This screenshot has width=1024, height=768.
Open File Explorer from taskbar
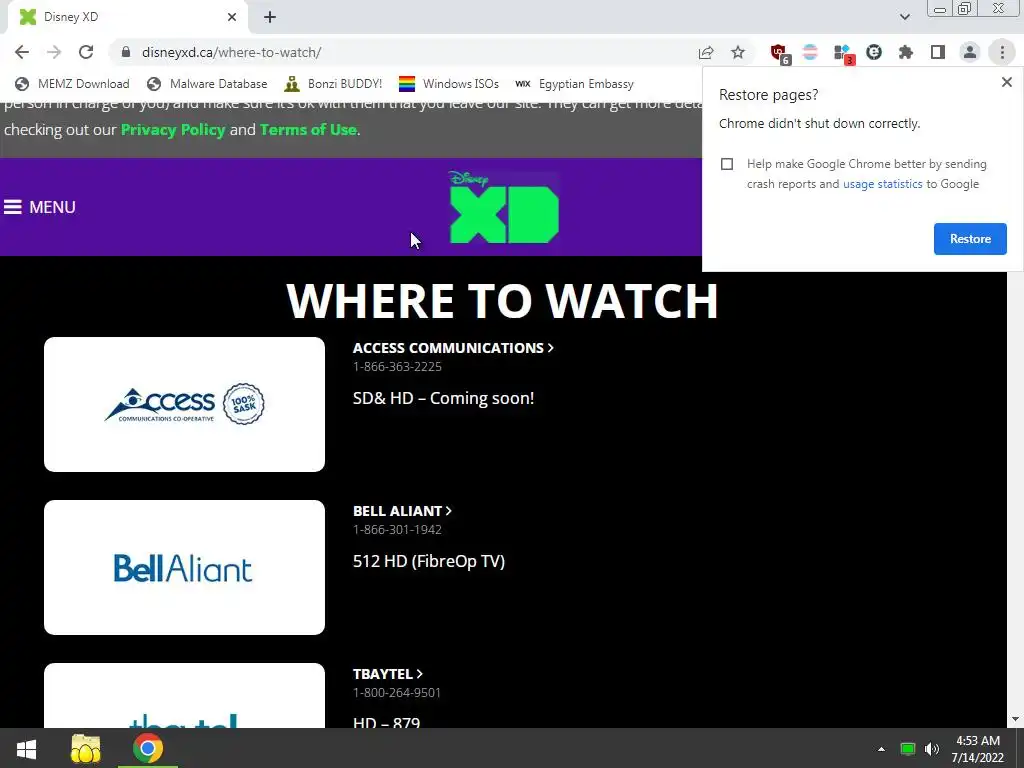point(86,748)
